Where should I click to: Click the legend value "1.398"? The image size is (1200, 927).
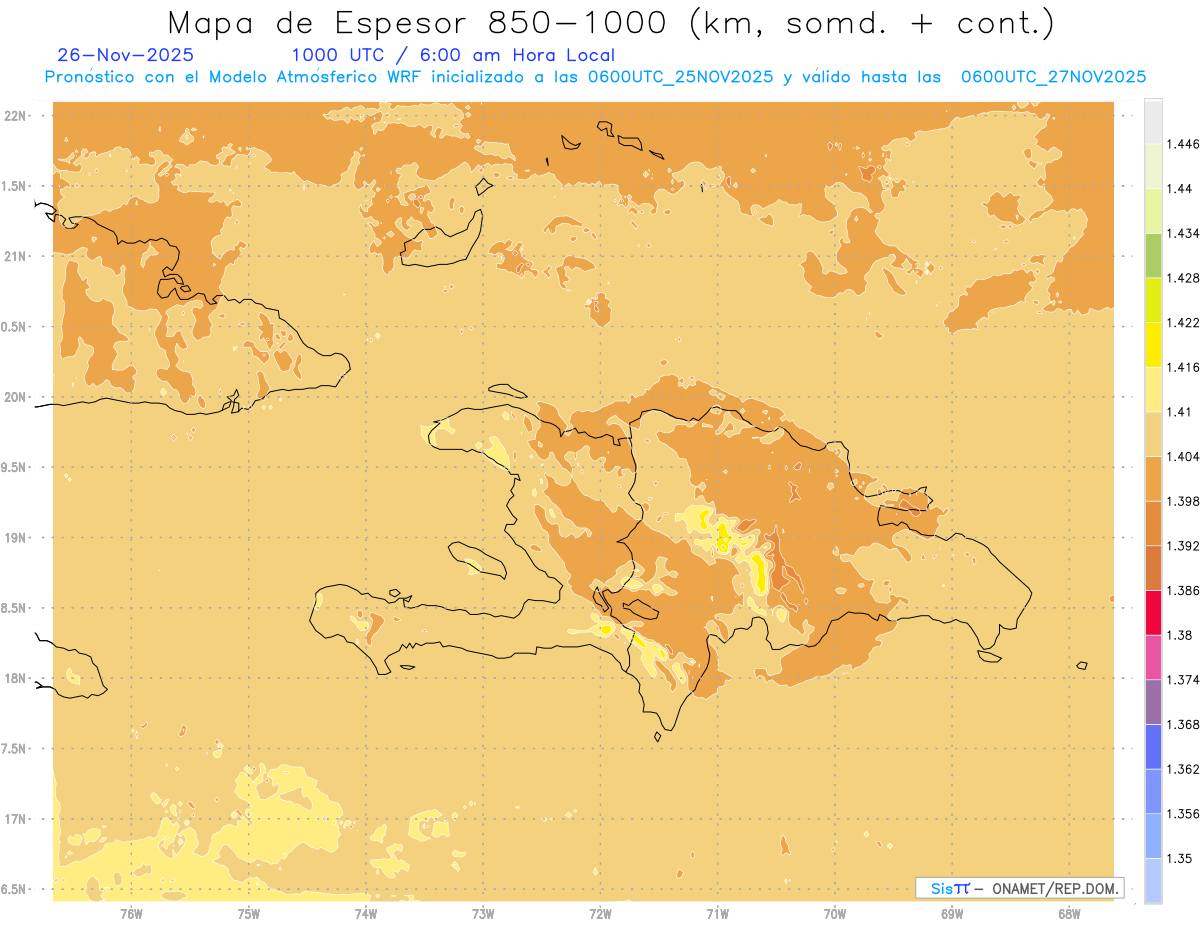(x=1182, y=501)
